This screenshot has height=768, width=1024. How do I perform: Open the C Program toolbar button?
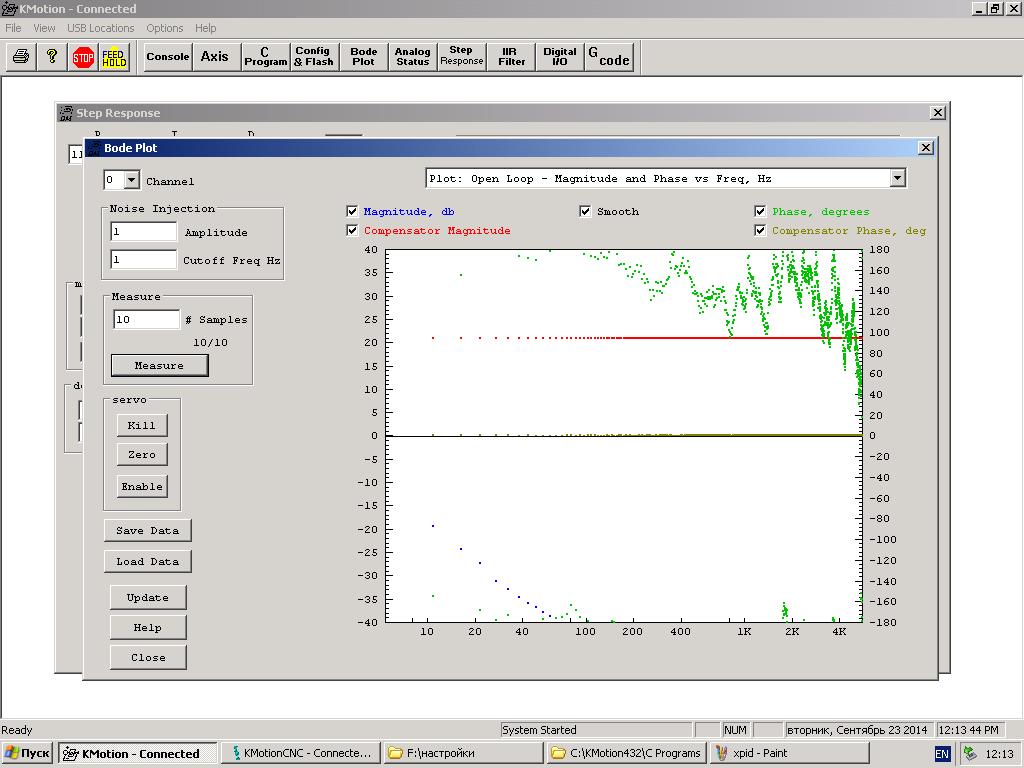tap(265, 57)
